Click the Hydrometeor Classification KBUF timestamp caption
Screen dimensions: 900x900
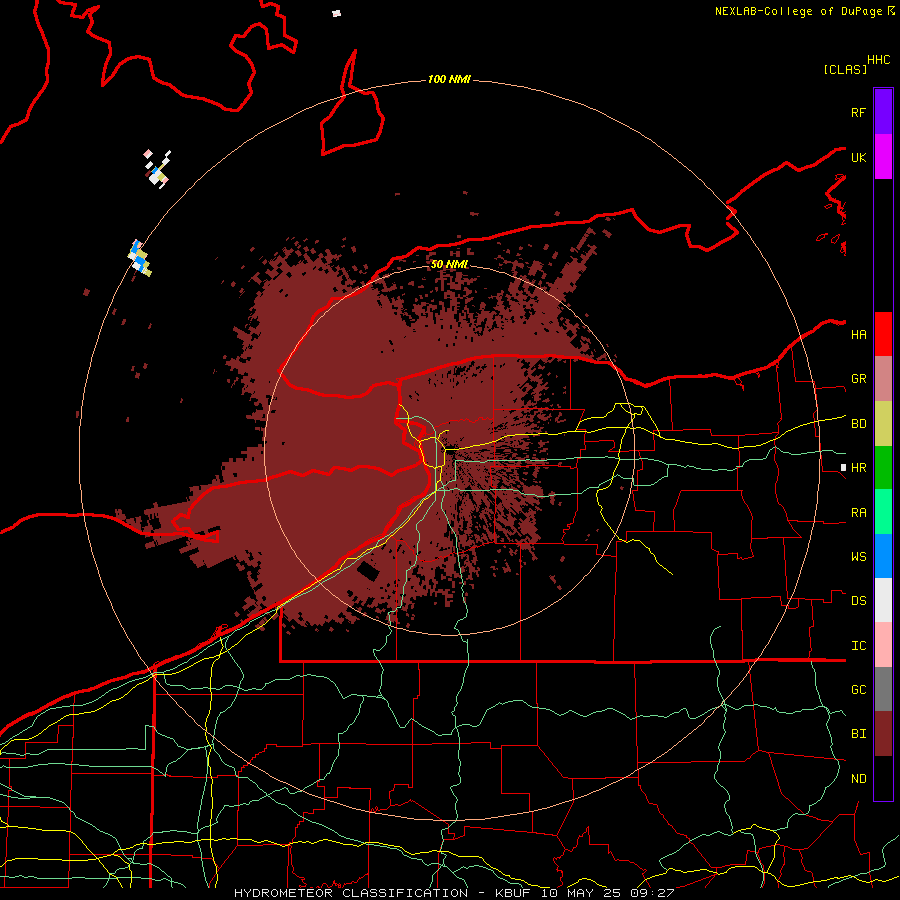[453, 893]
